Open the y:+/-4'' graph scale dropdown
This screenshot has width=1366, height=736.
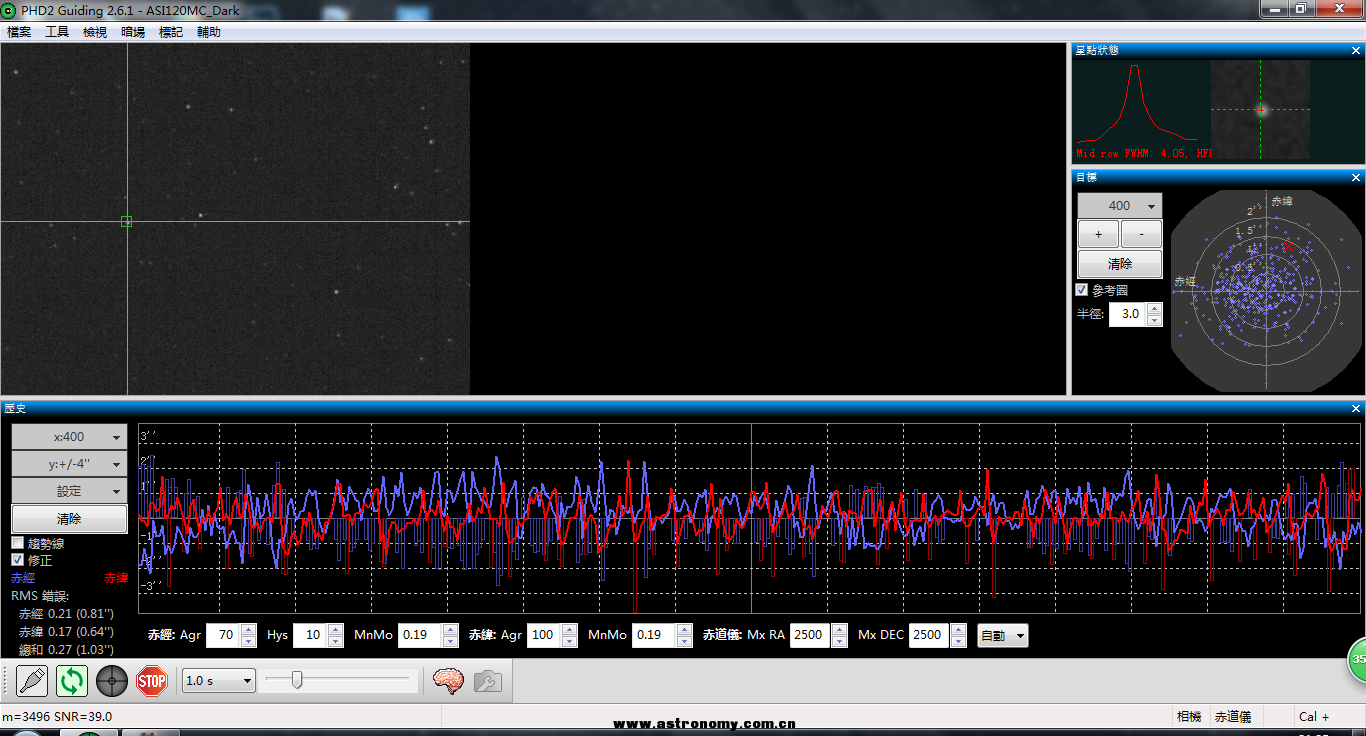[69, 464]
